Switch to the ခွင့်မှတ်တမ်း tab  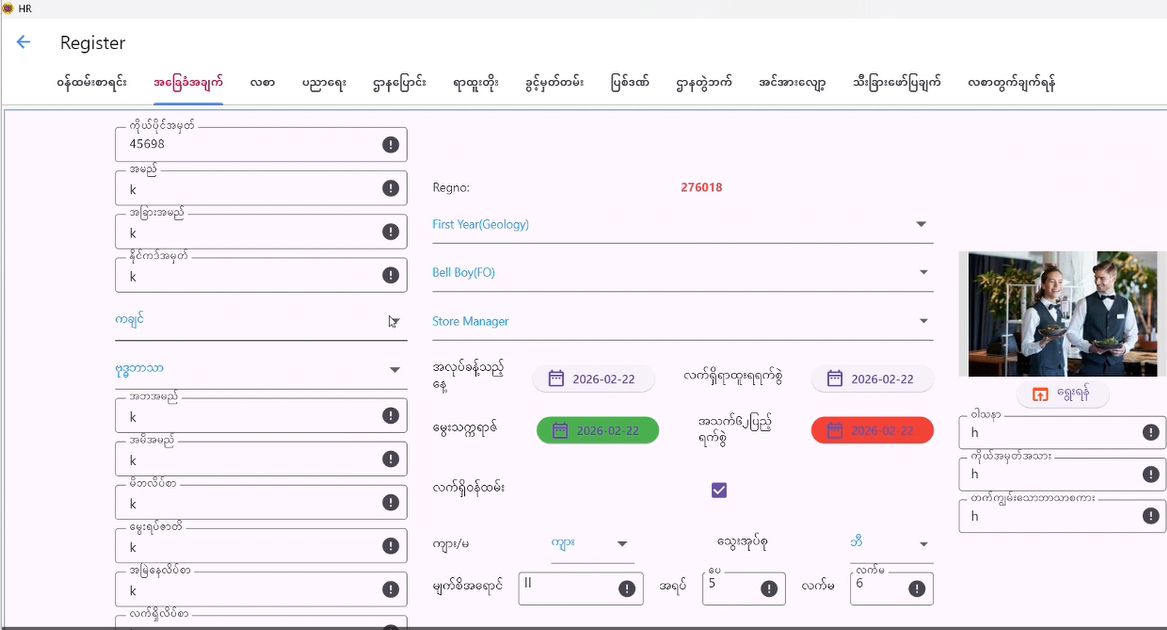coord(554,83)
